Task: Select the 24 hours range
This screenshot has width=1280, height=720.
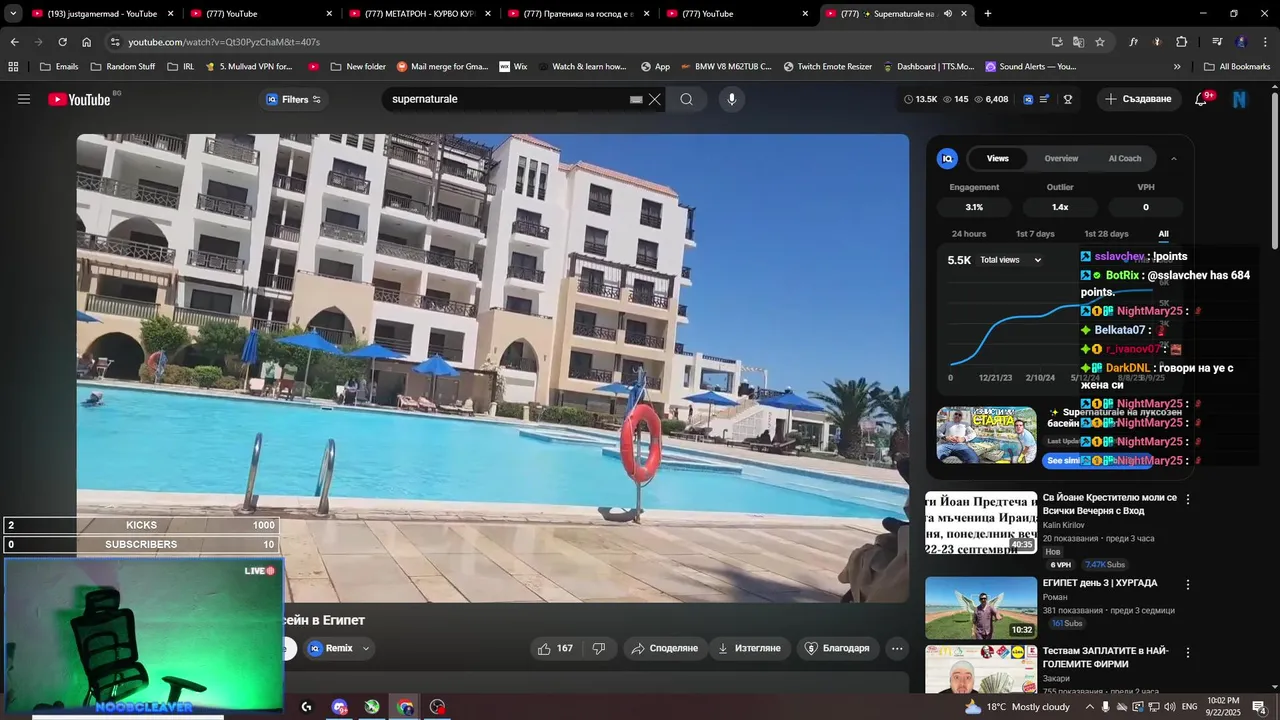Action: 969,234
